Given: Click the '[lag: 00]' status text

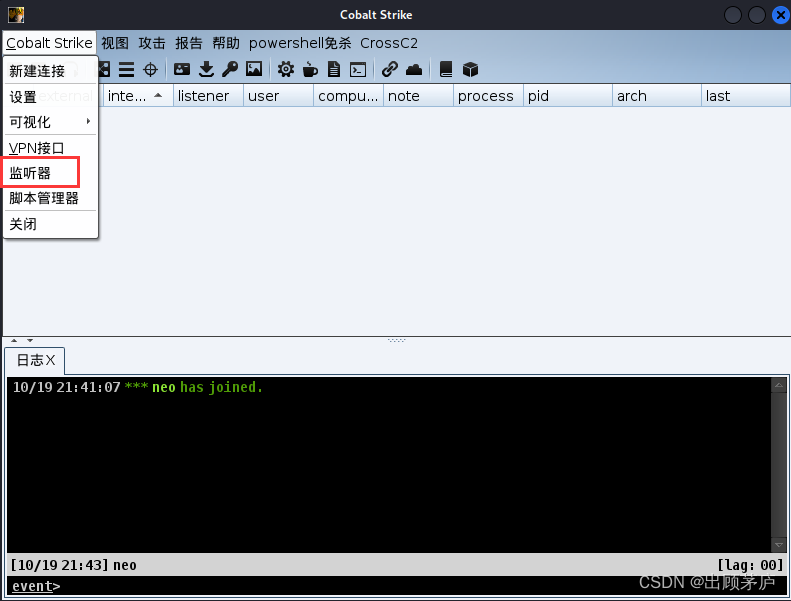Looking at the screenshot, I should click(751, 565).
